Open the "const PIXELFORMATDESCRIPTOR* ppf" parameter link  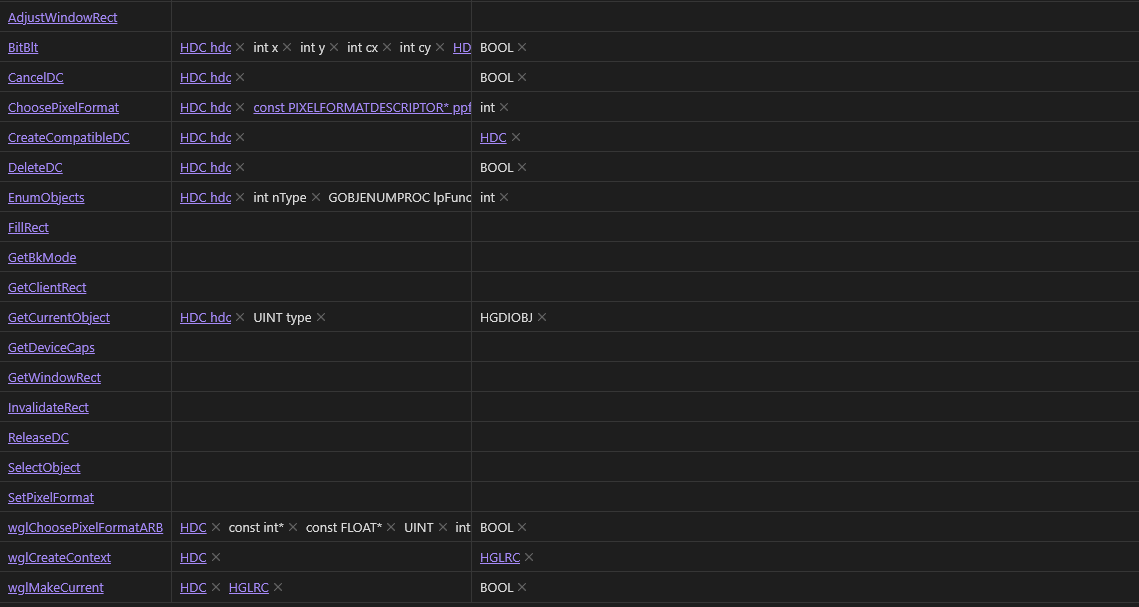click(362, 107)
